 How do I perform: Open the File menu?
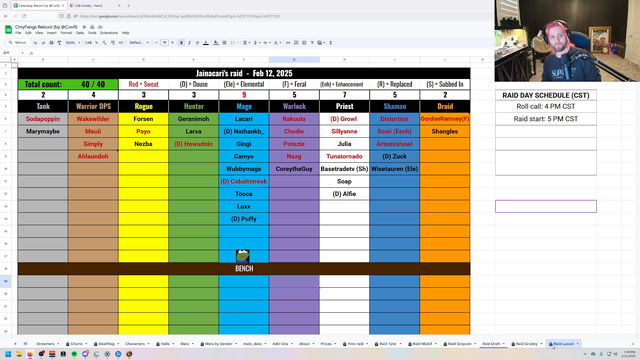click(18, 33)
